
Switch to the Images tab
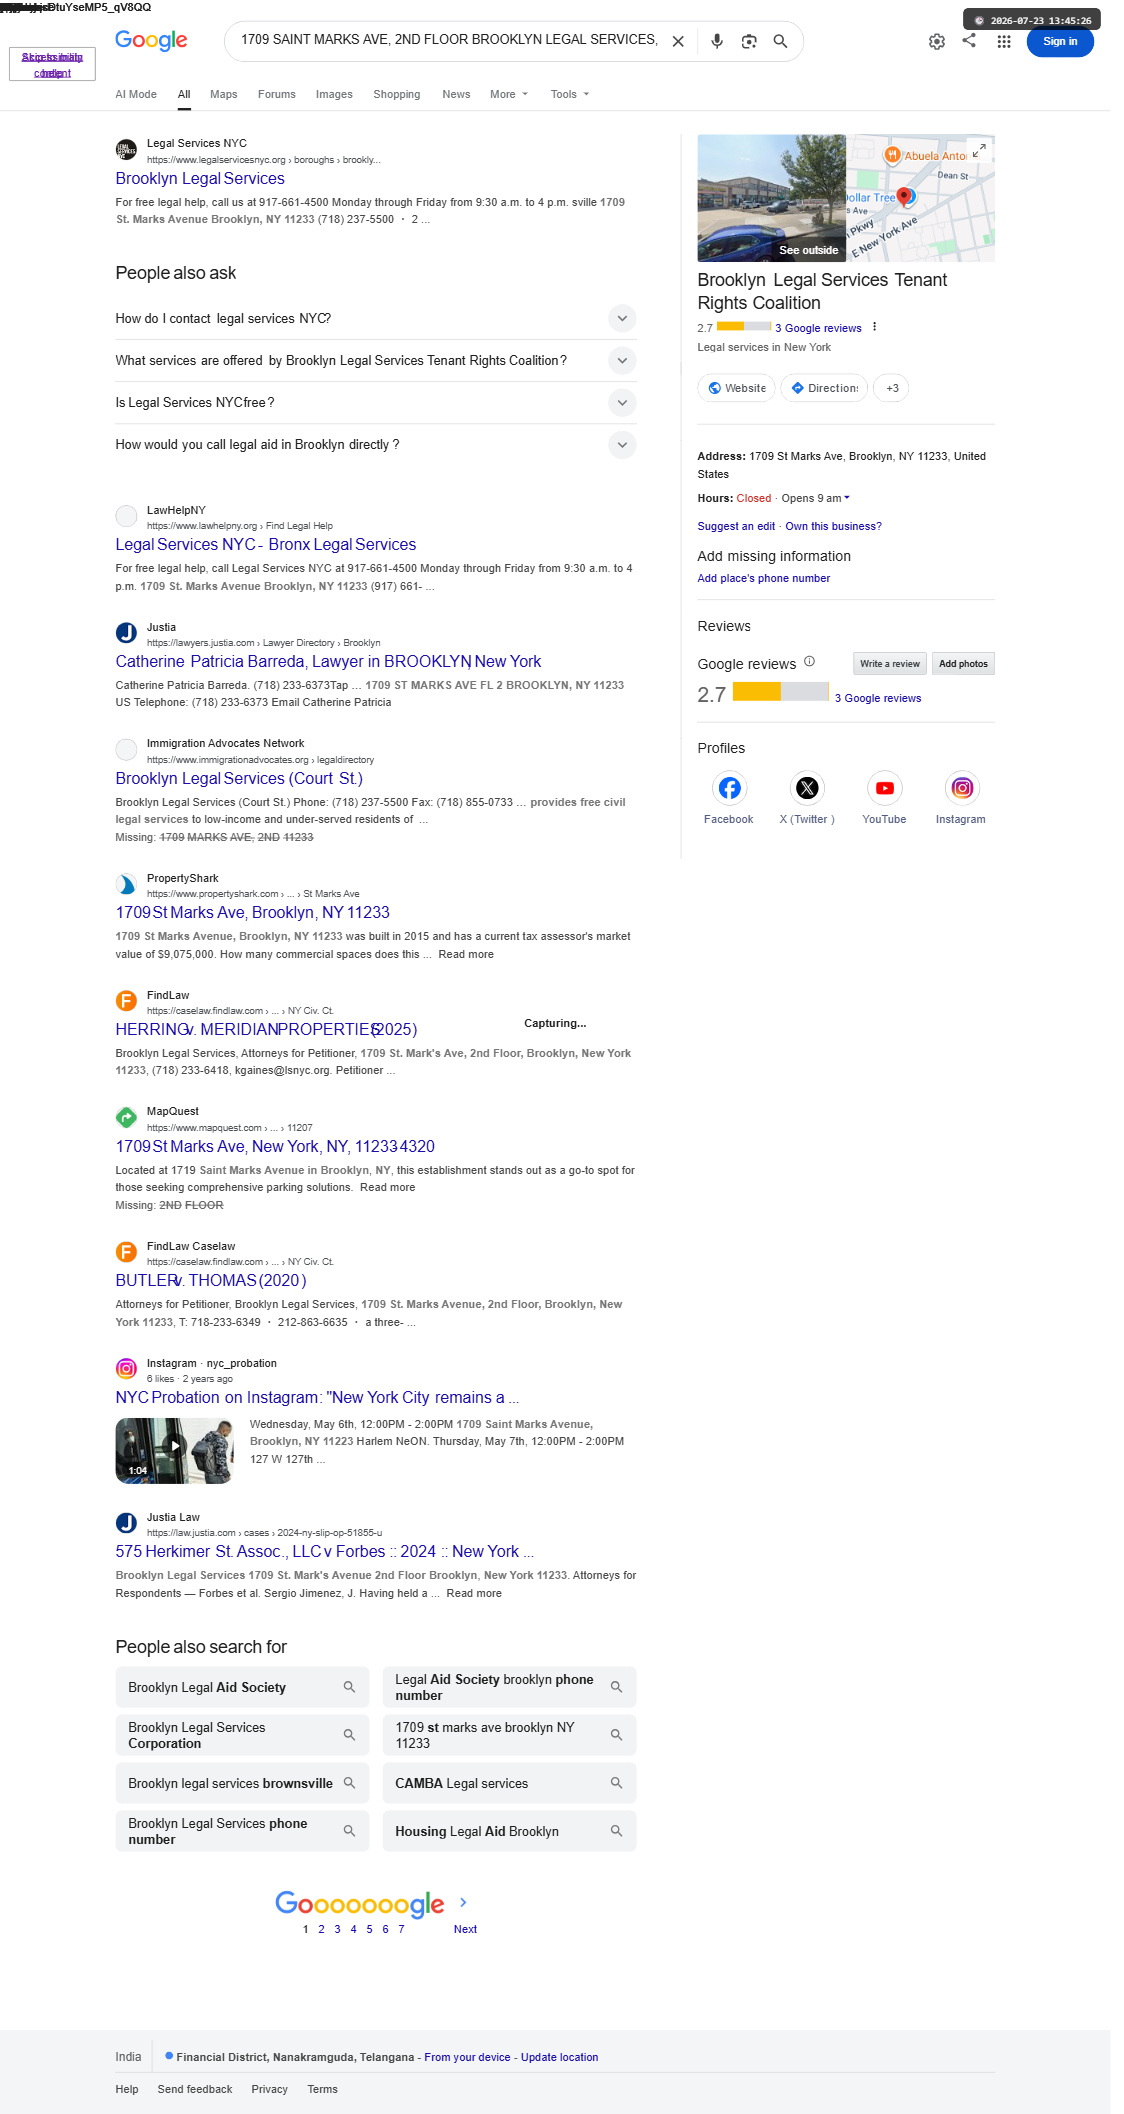[334, 94]
